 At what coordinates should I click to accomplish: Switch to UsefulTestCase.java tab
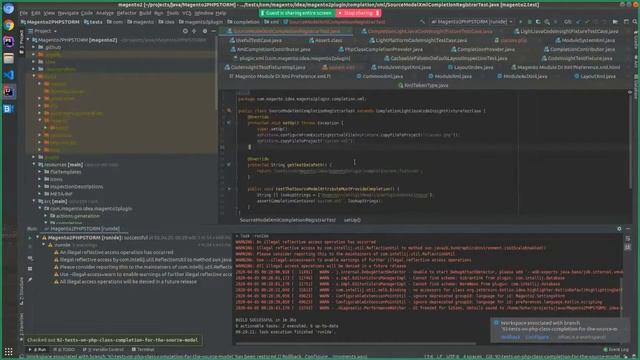pos(255,40)
